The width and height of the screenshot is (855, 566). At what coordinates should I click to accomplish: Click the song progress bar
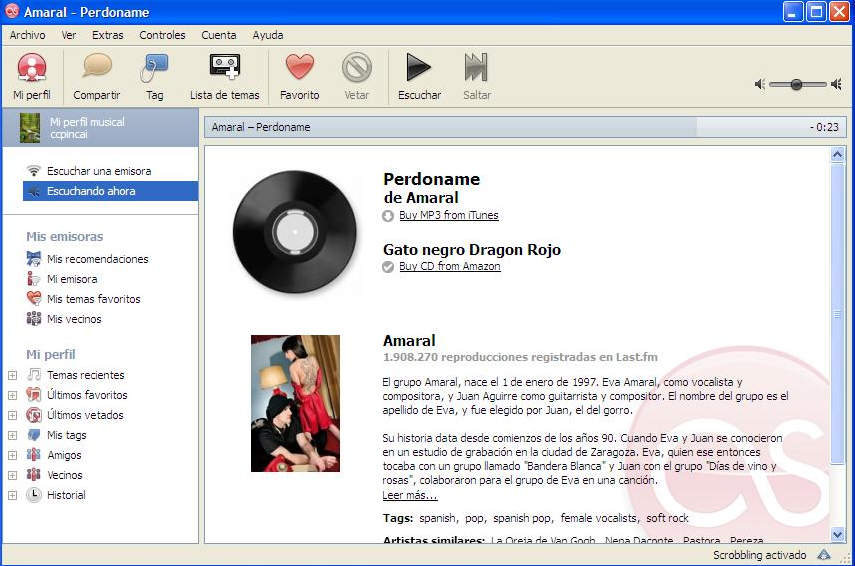(525, 127)
